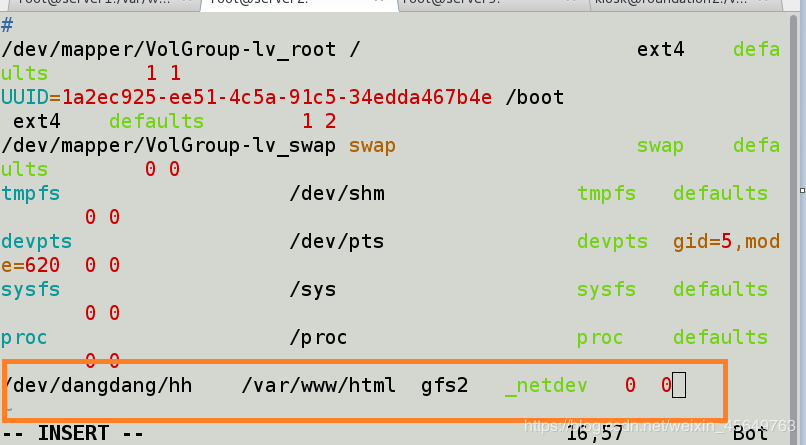This screenshot has width=806, height=445.
Task: Click the e=620 option continuation
Action: 30,265
